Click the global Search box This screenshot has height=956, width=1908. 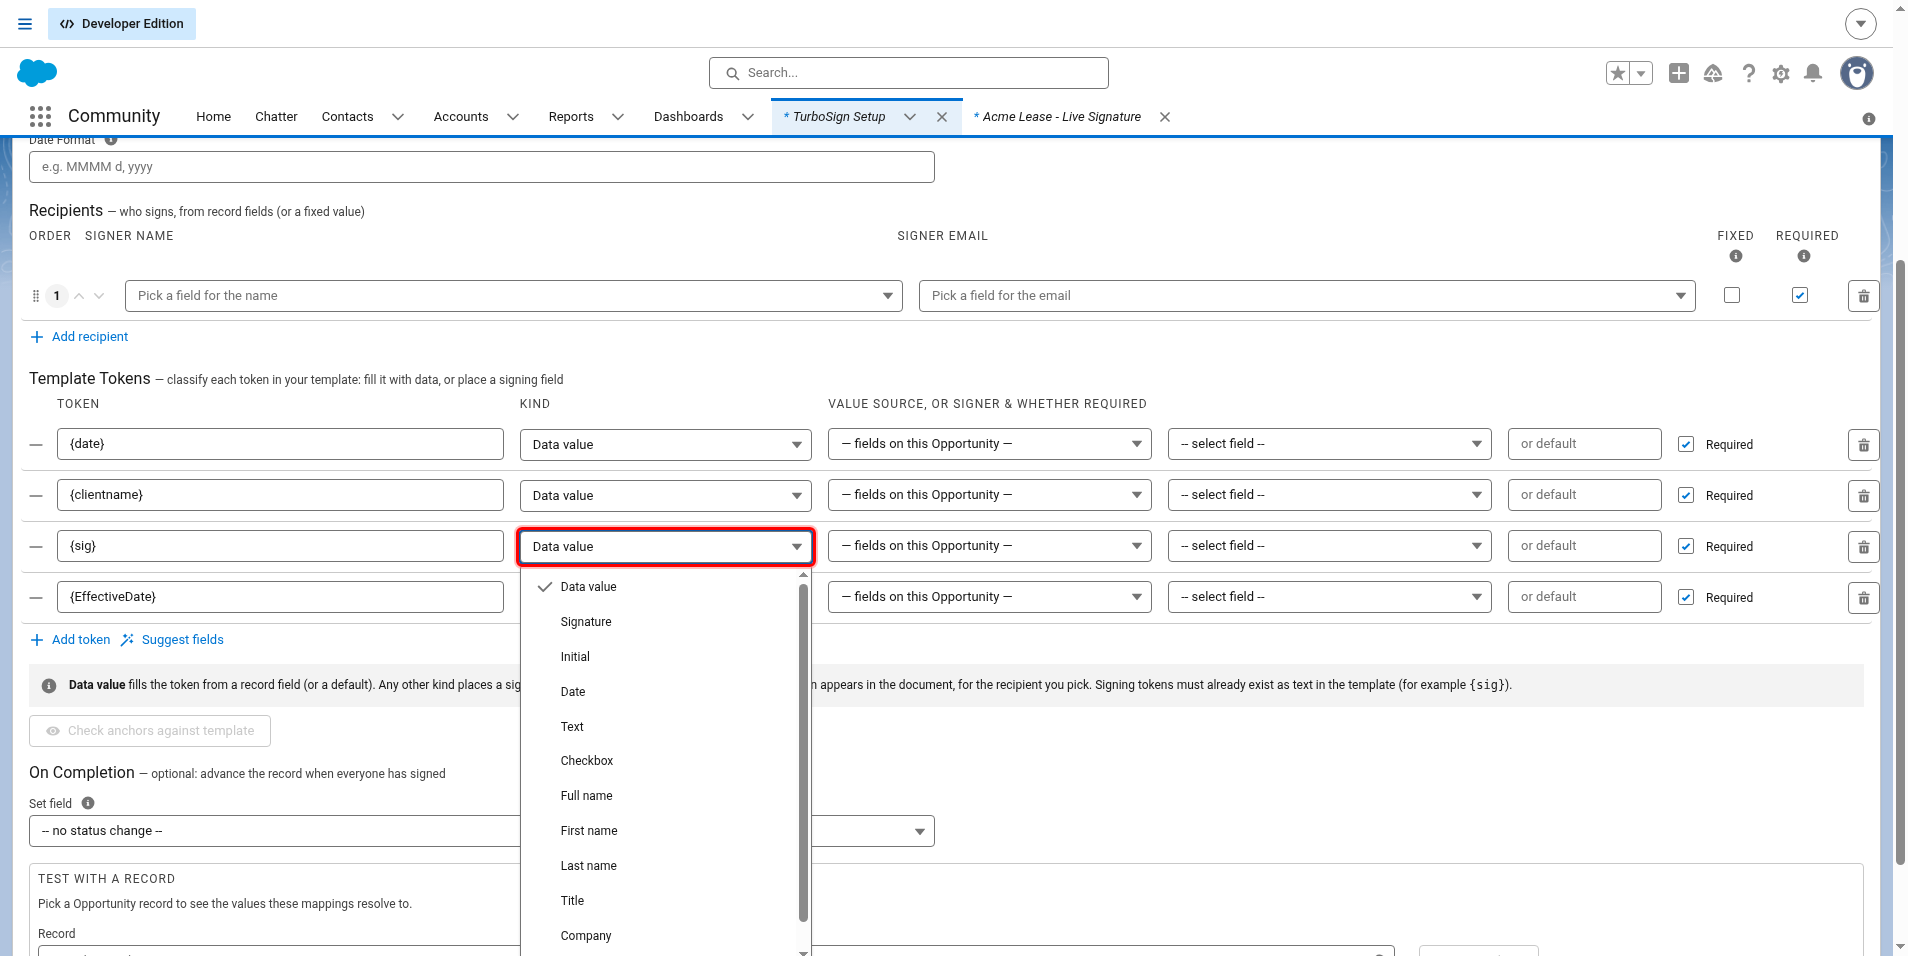click(x=909, y=73)
